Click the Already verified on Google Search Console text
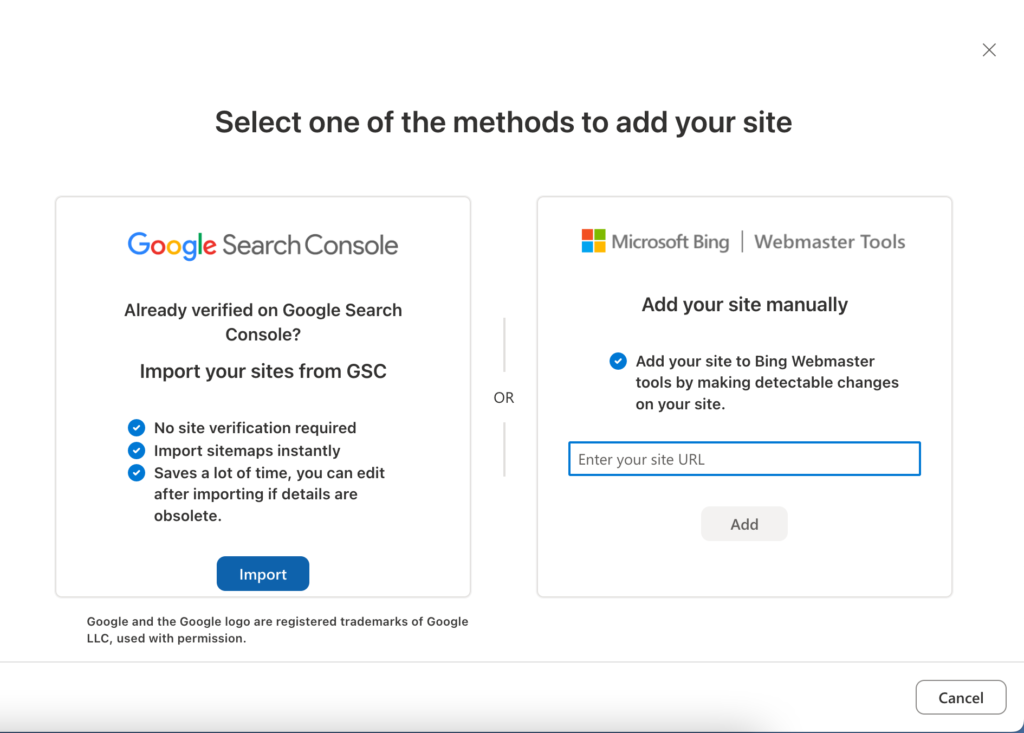 tap(263, 322)
